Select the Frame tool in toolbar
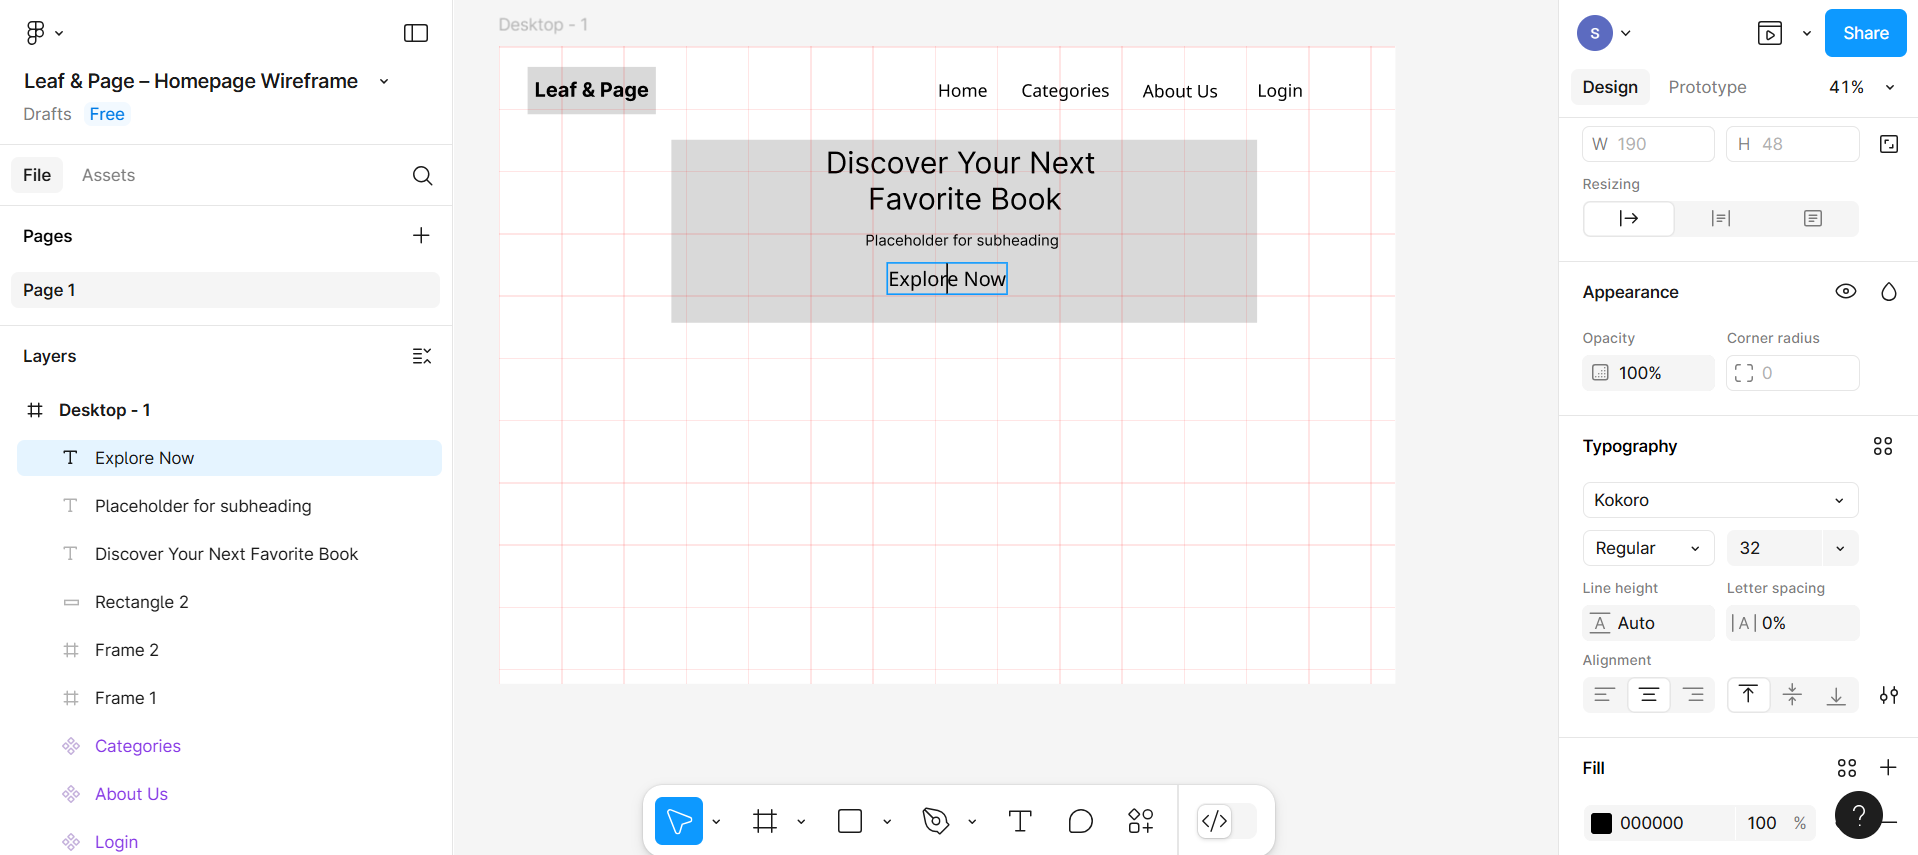The image size is (1918, 855). click(x=765, y=821)
